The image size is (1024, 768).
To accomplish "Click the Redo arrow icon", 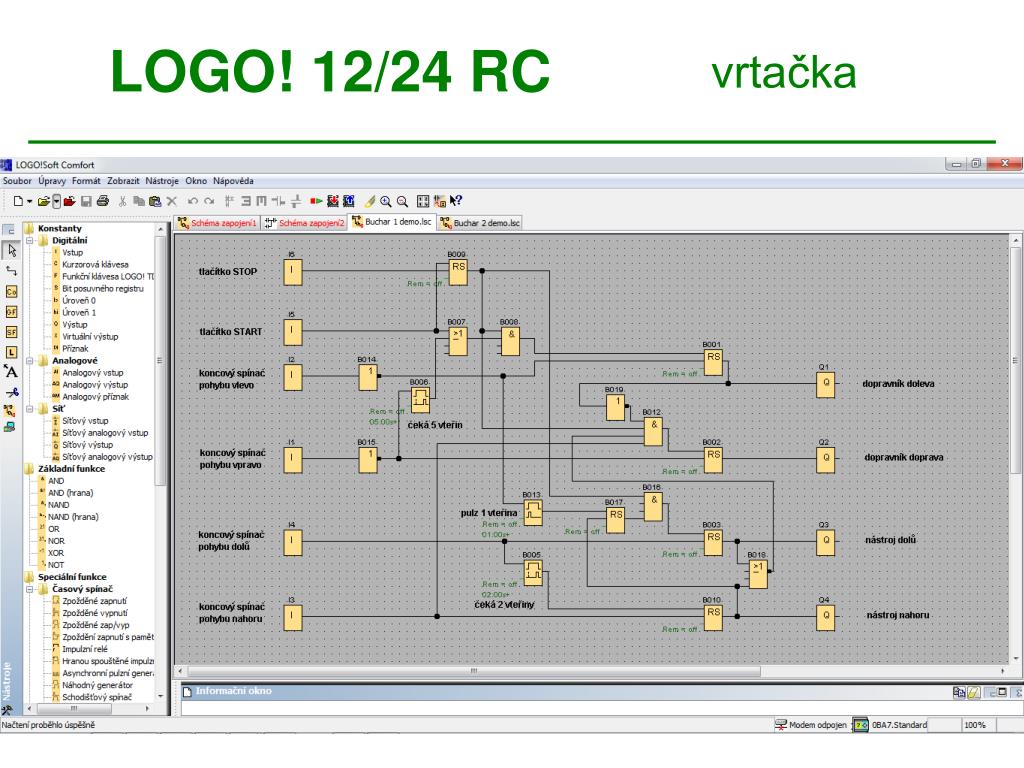I will tap(209, 201).
